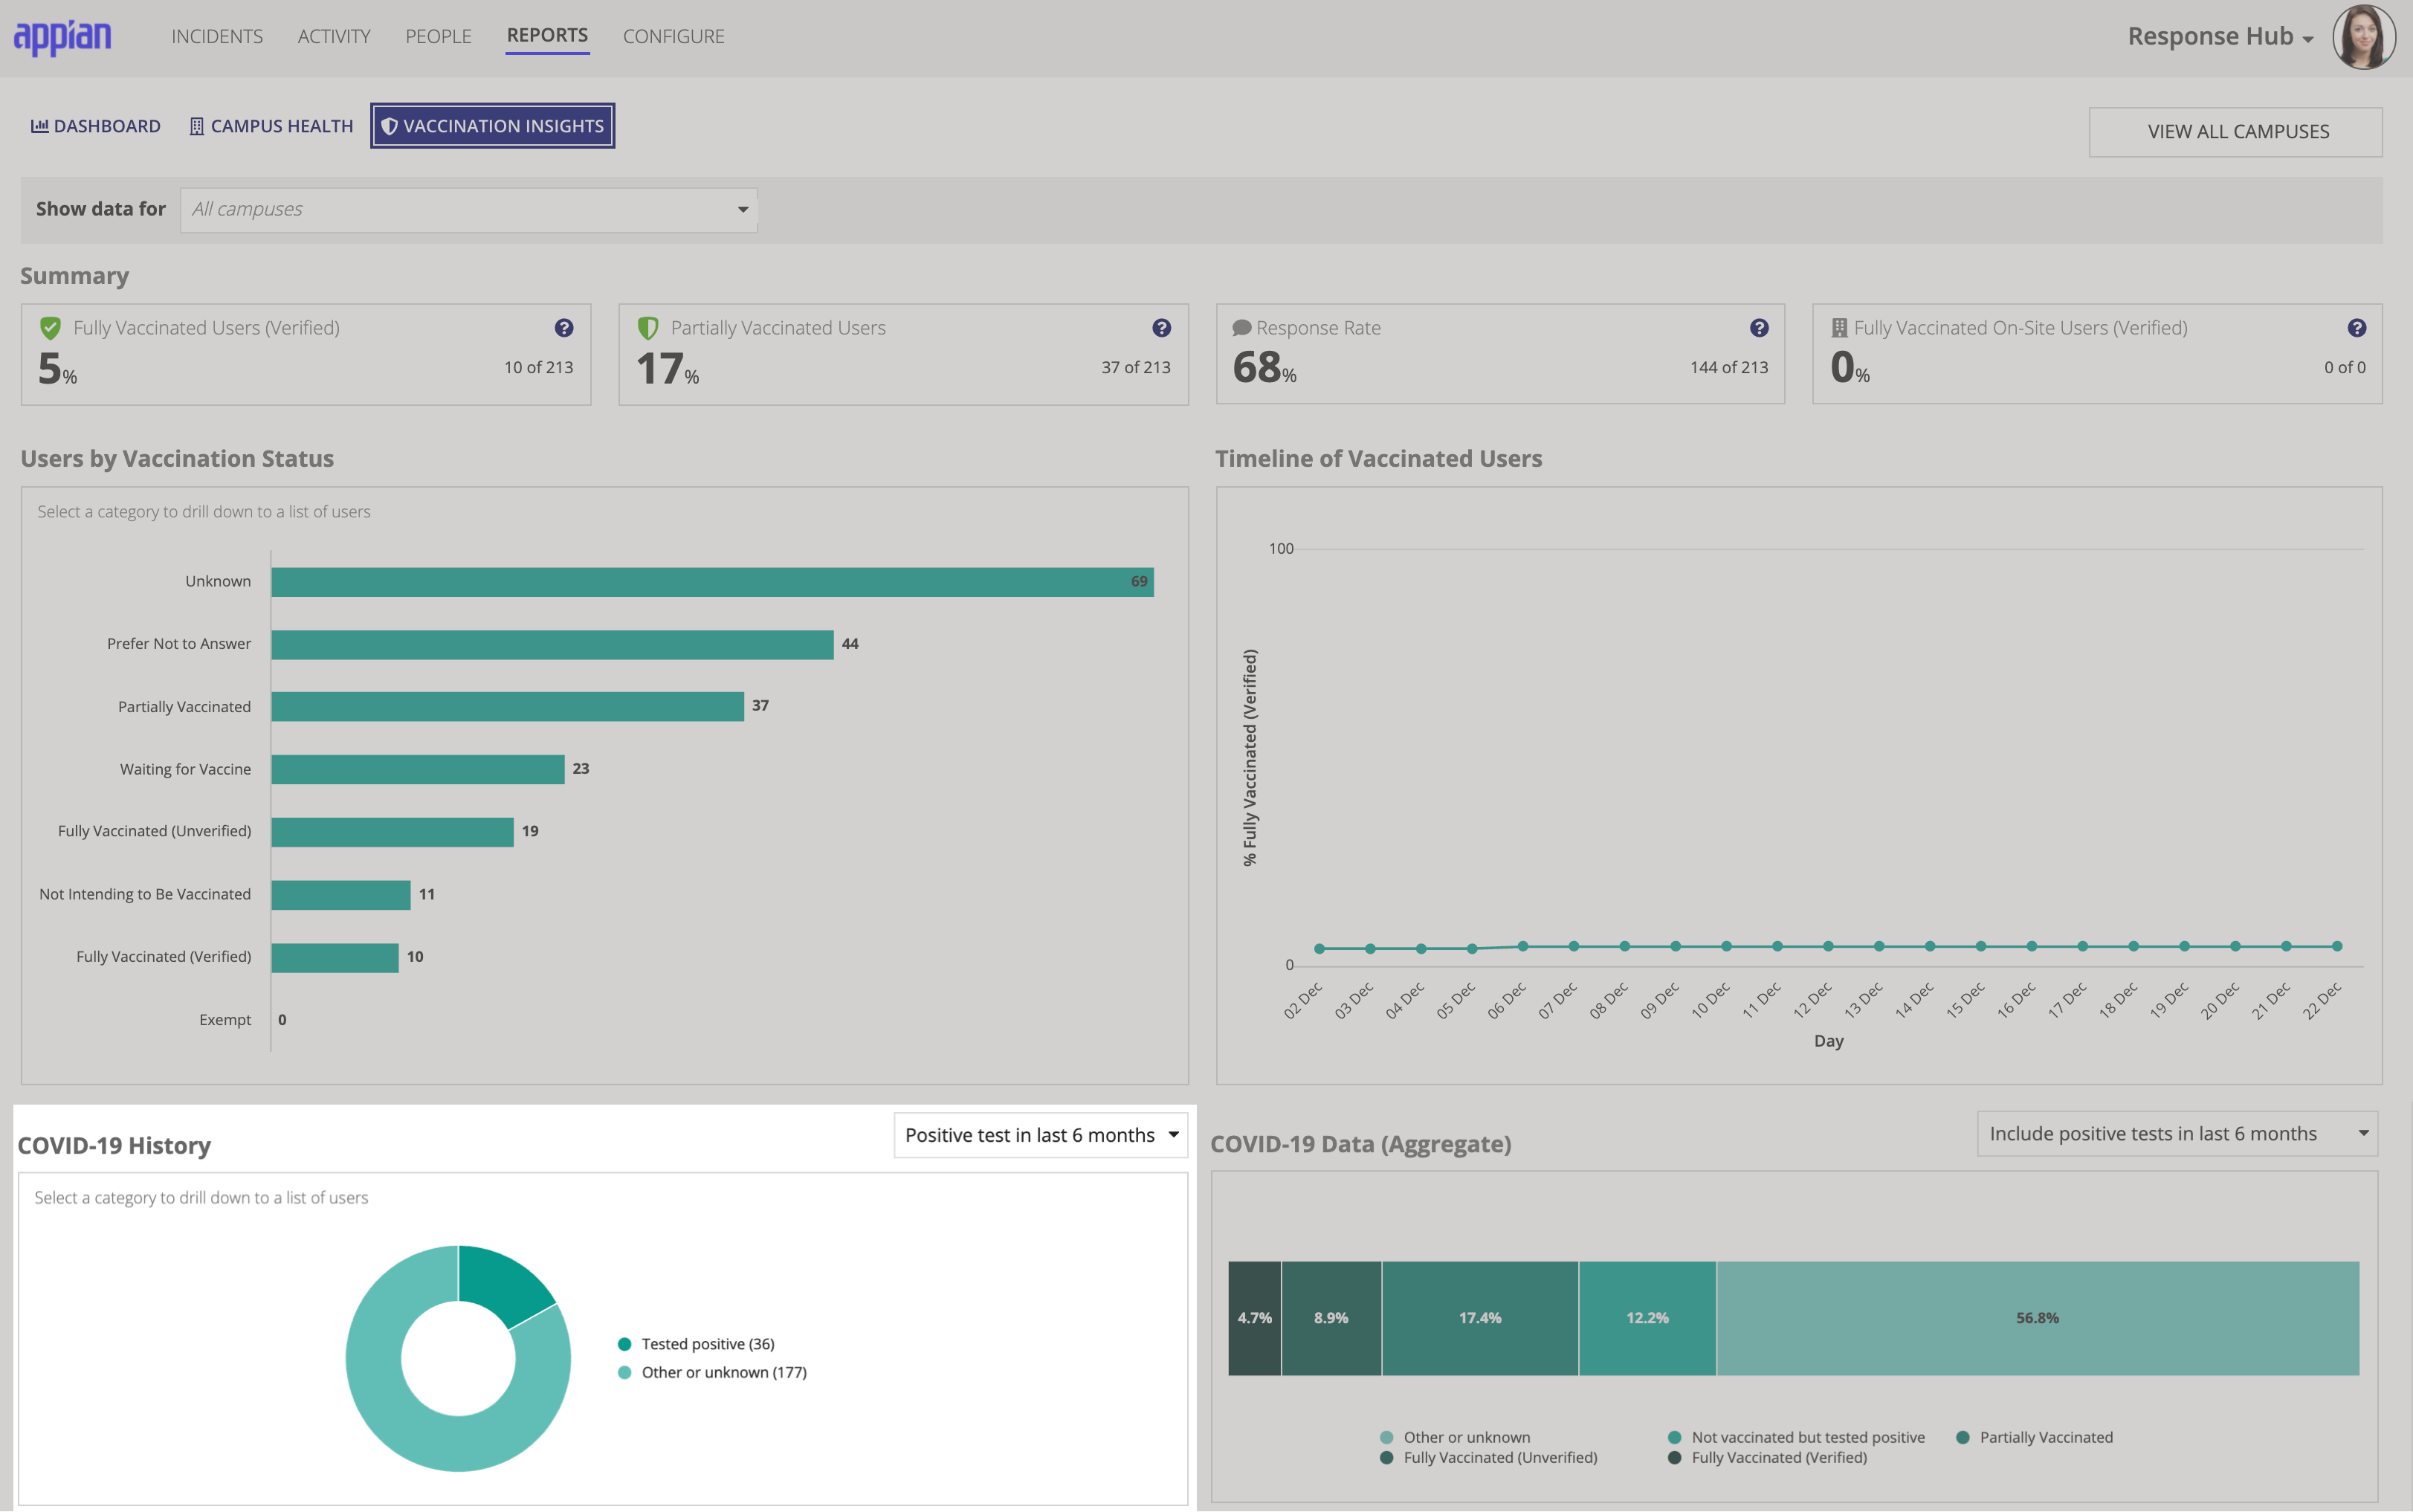Click the Appian logo

pyautogui.click(x=62, y=37)
